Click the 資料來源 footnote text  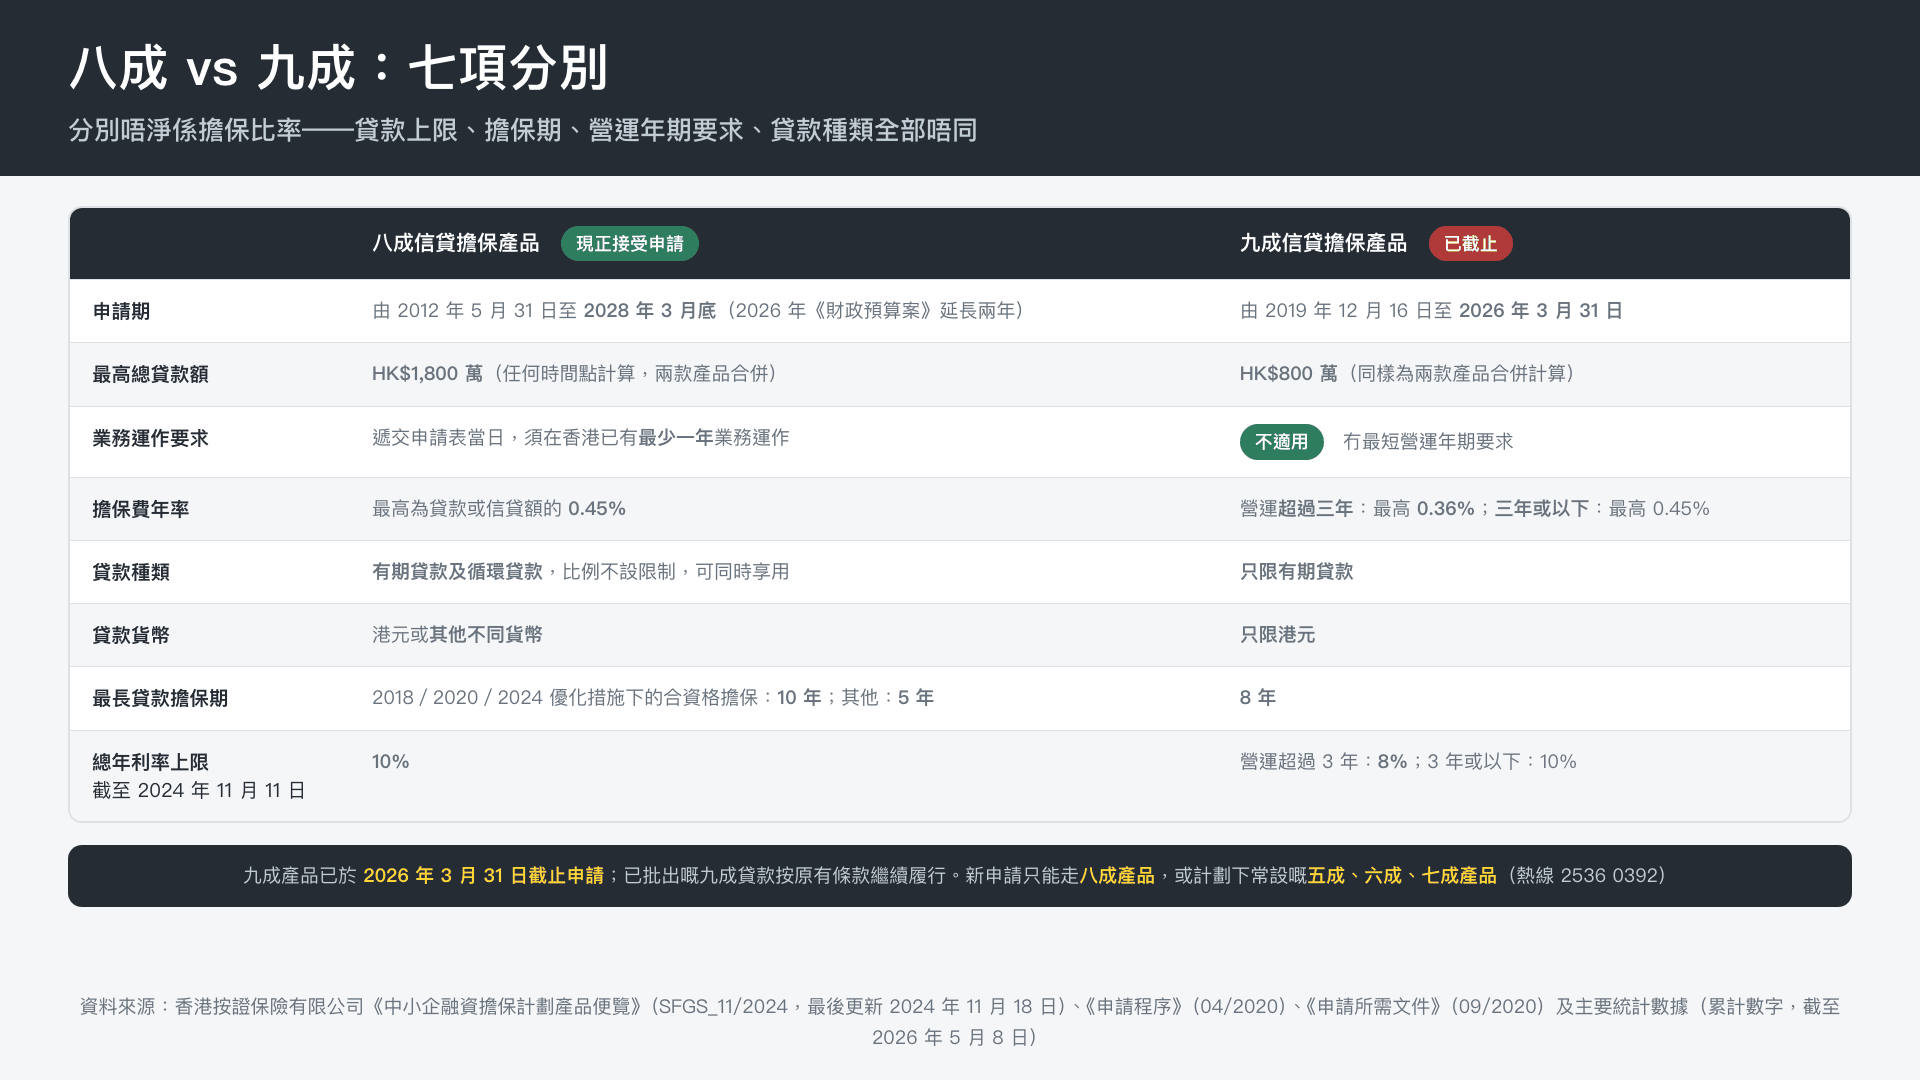pos(960,1022)
